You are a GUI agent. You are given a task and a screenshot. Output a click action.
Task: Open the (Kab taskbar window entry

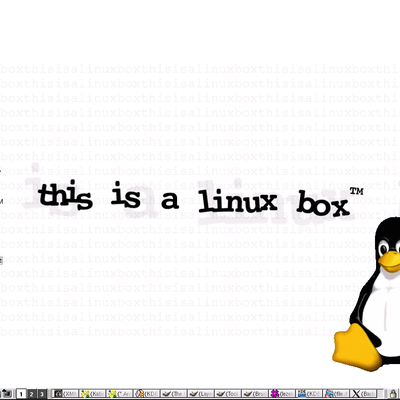(93, 394)
